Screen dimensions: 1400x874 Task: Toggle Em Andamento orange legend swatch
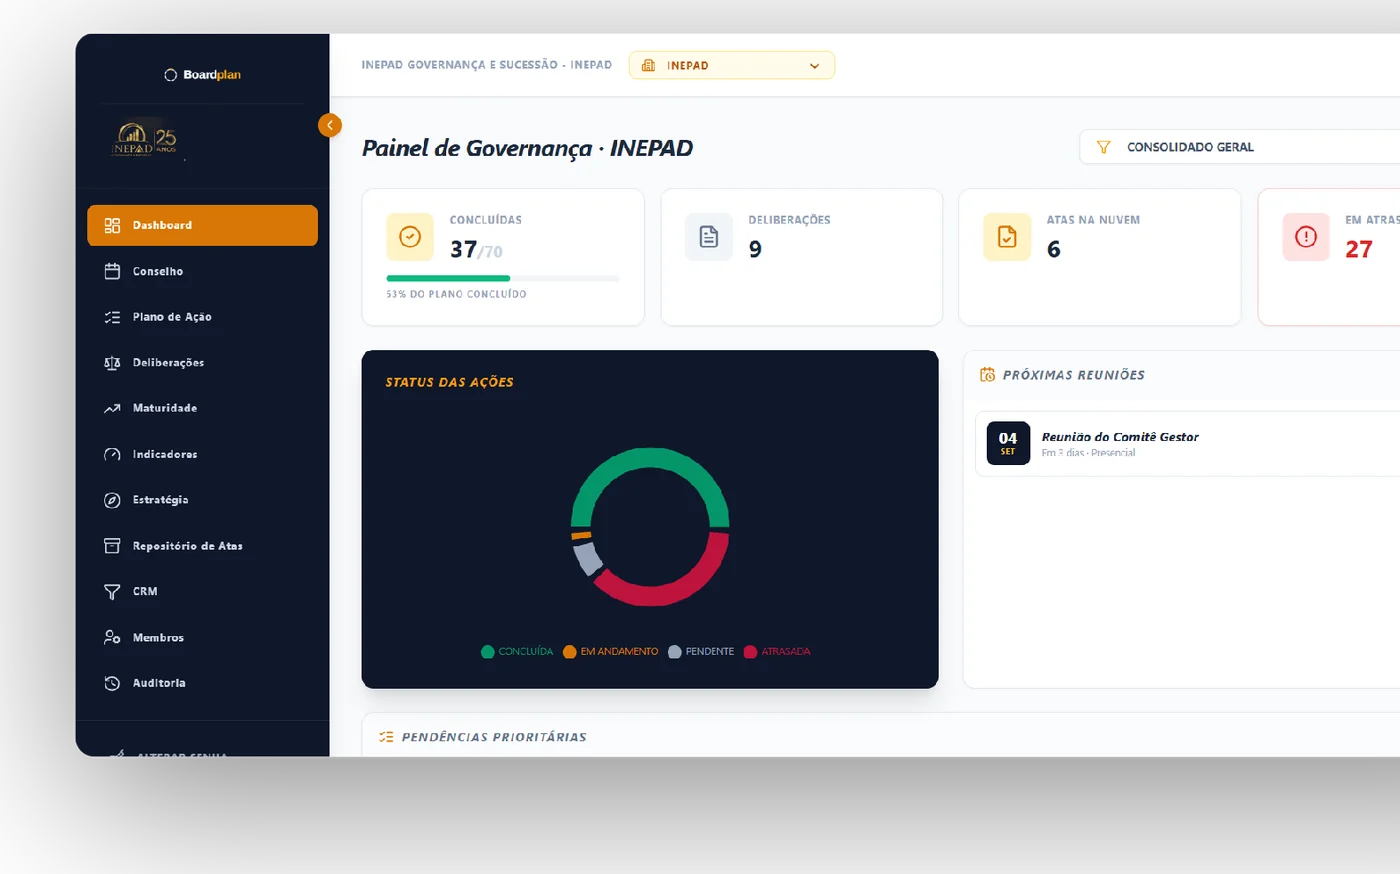pos(570,652)
